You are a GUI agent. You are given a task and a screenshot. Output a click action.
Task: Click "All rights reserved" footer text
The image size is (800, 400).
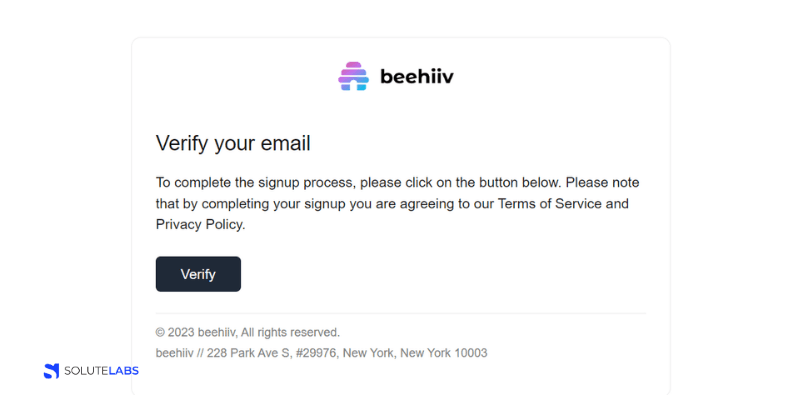tap(290, 332)
